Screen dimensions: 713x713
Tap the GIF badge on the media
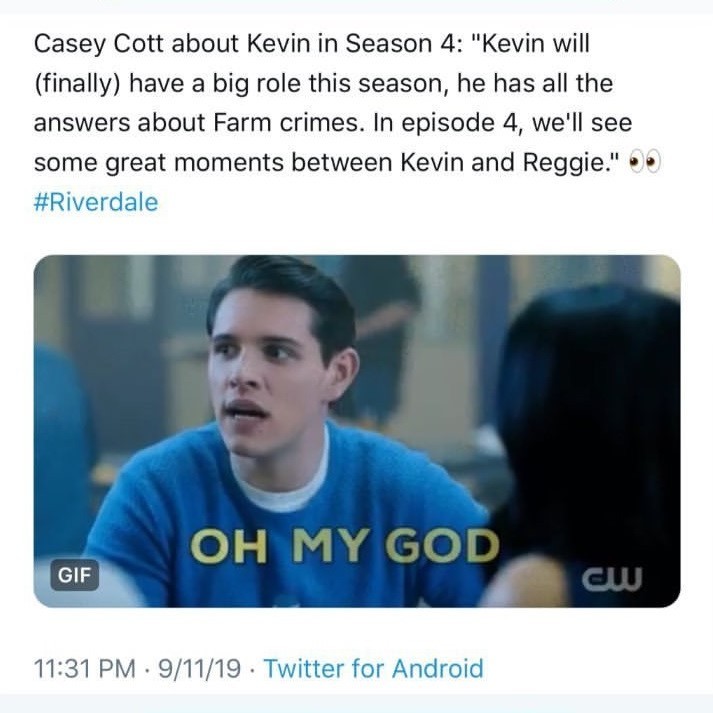[x=75, y=575]
